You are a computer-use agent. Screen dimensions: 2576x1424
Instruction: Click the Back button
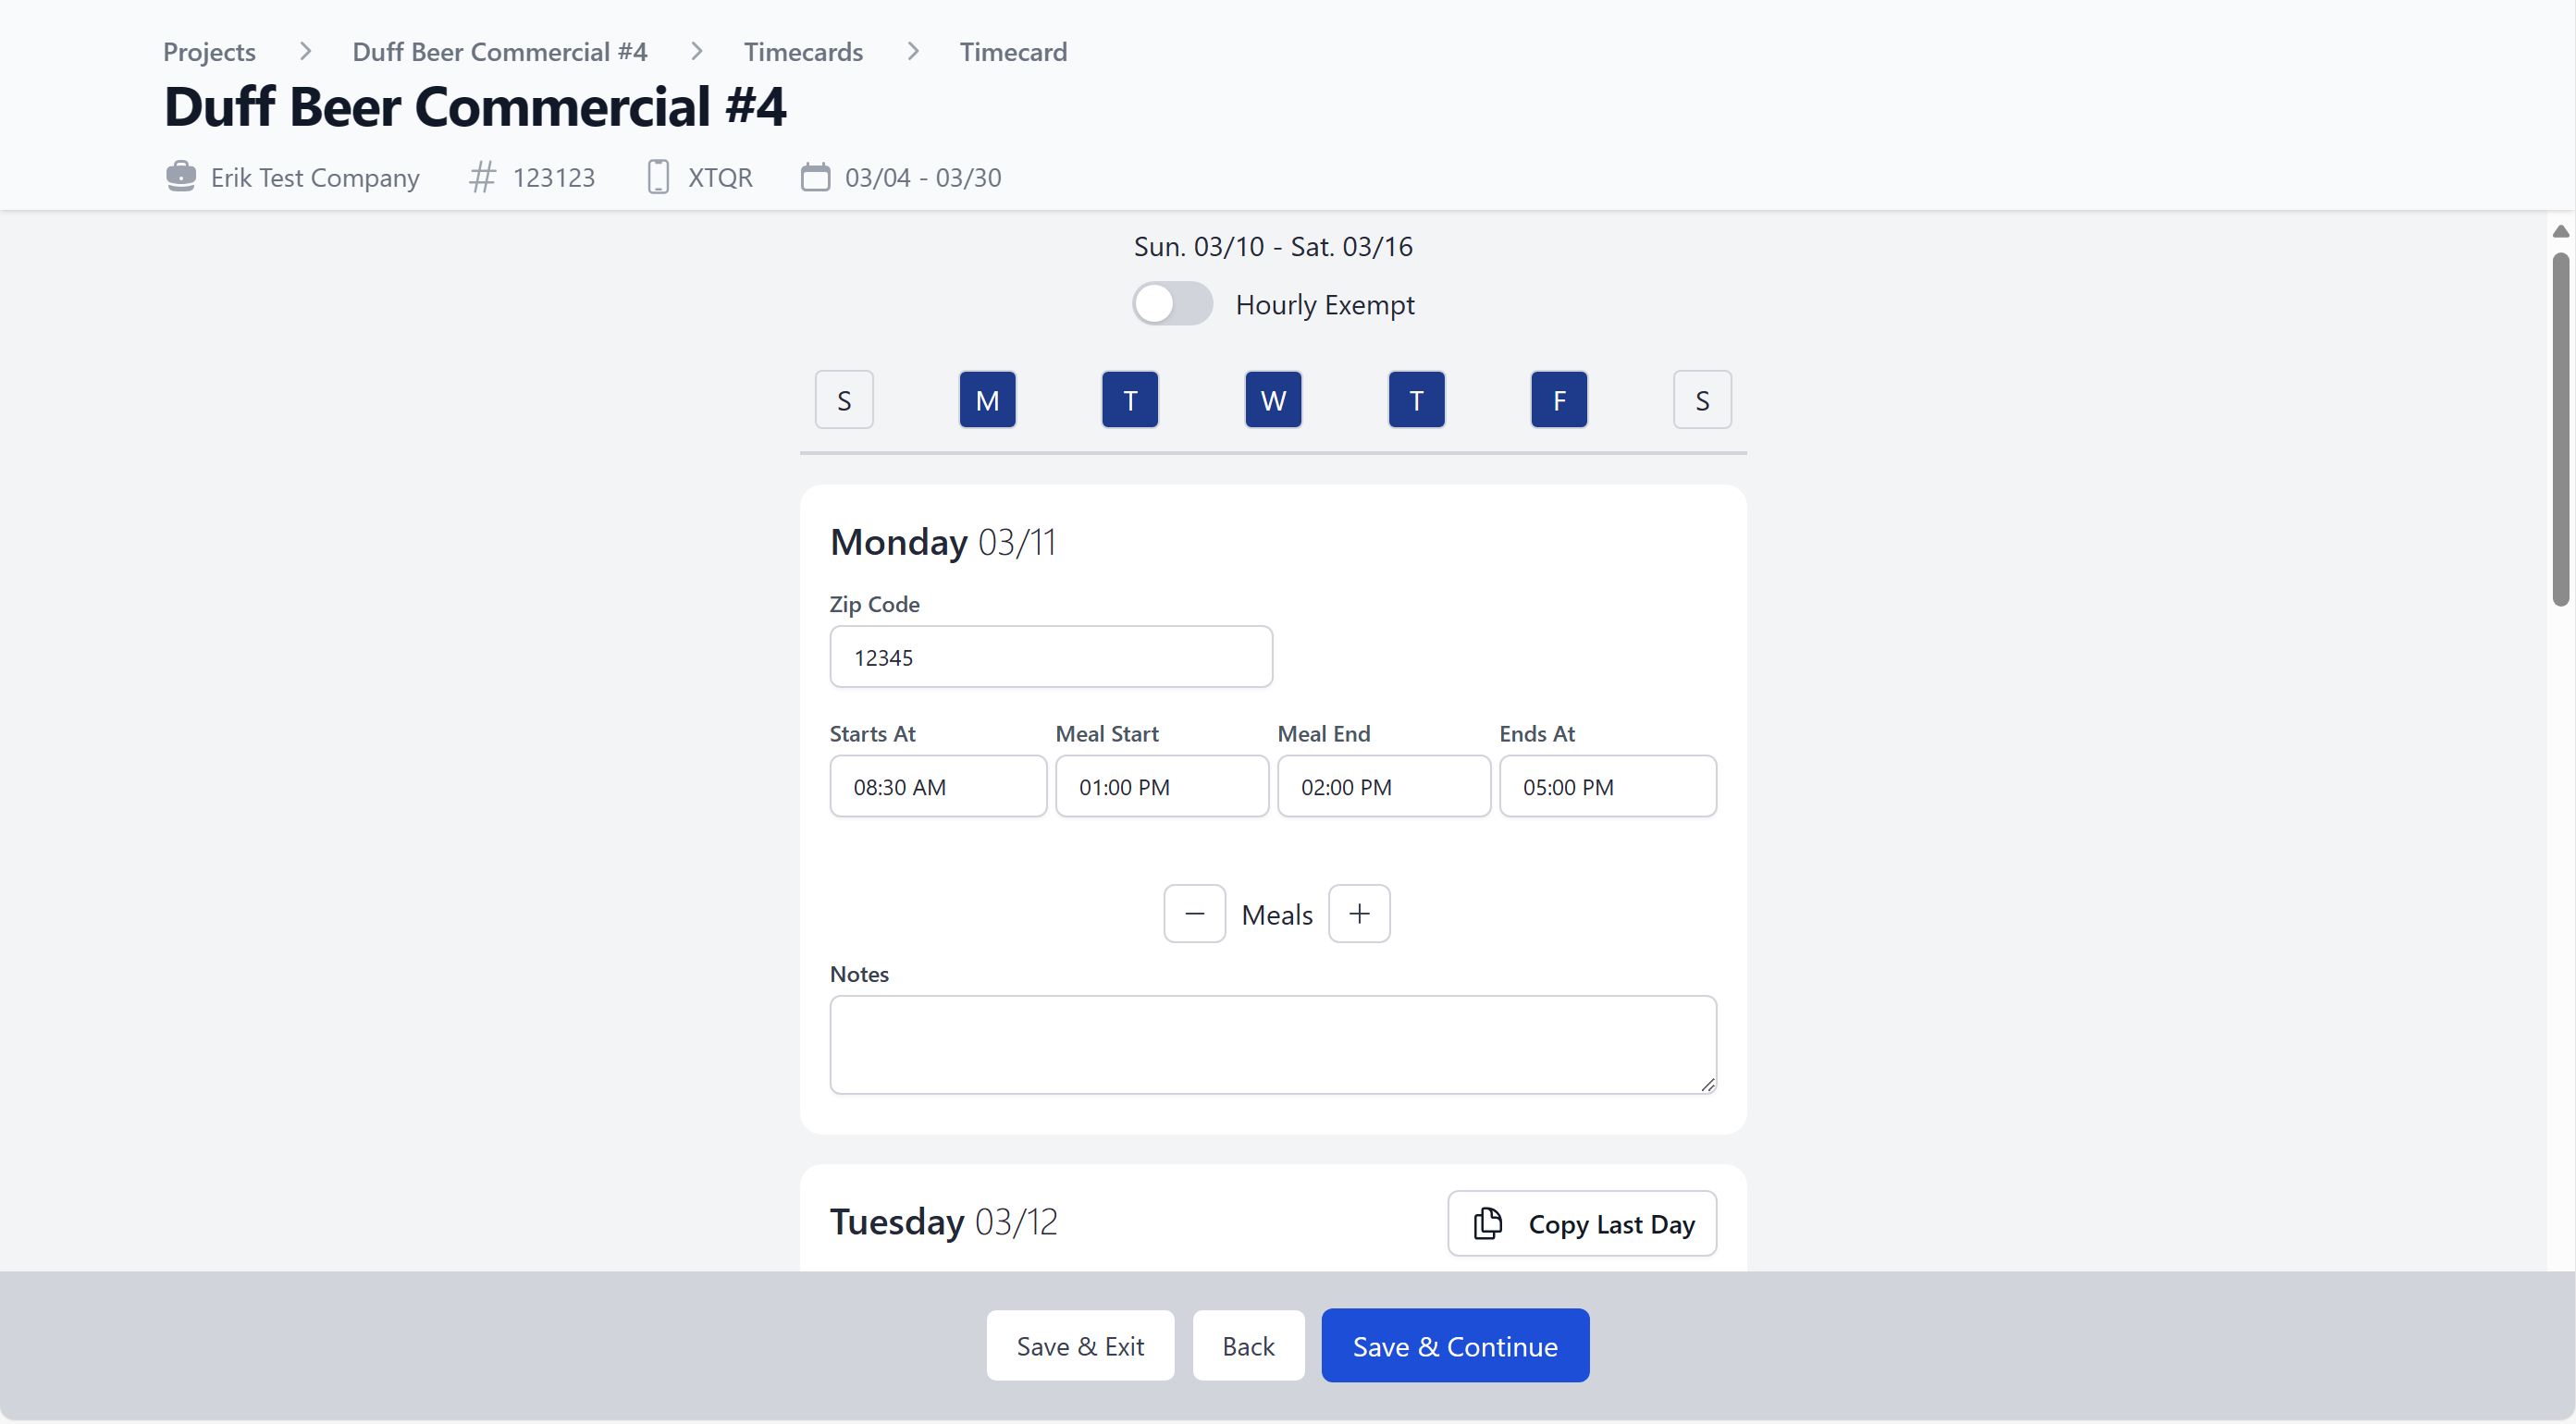click(1248, 1346)
